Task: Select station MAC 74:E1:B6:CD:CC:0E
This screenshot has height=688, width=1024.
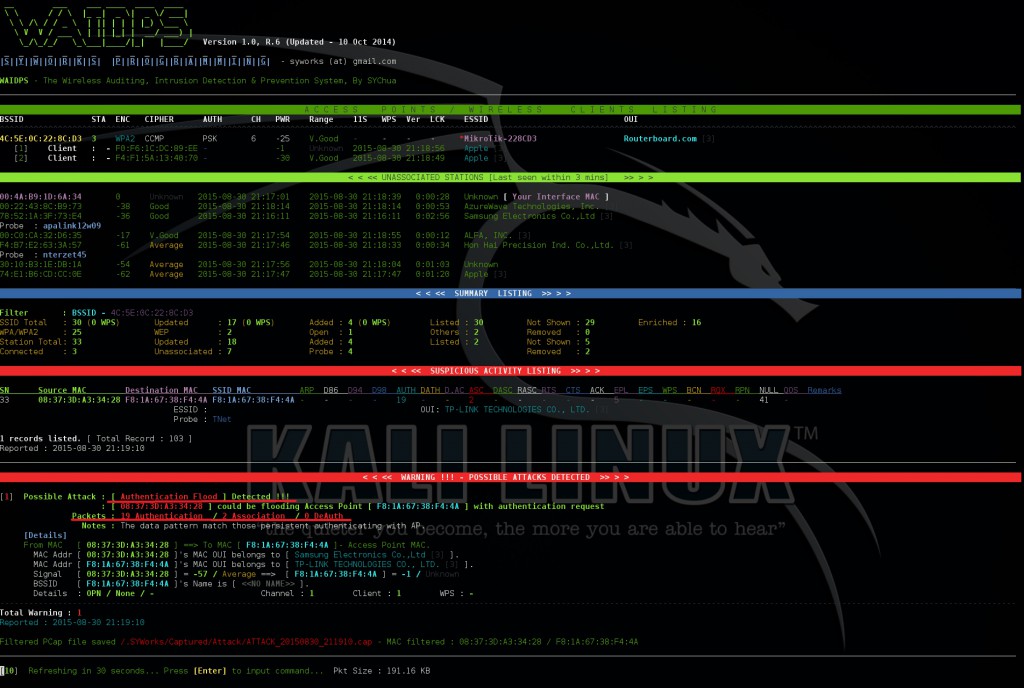Action: coord(41,274)
